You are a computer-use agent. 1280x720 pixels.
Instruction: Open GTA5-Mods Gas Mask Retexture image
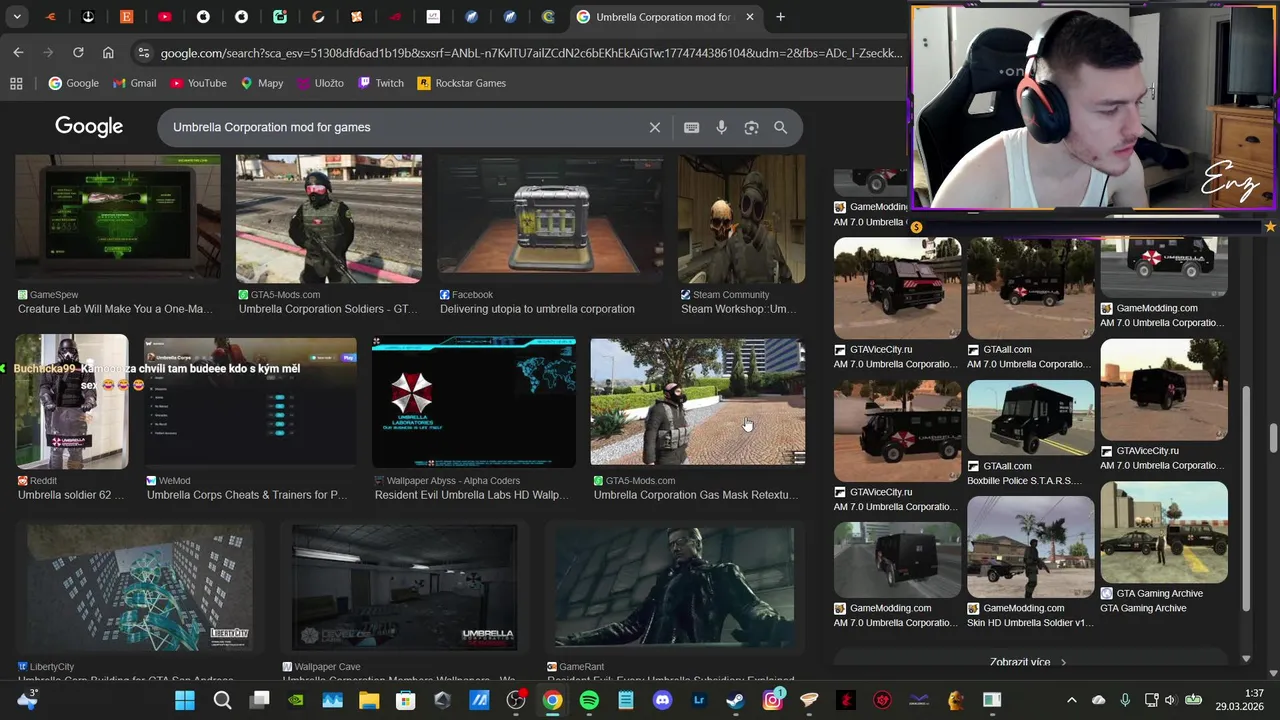pos(698,402)
